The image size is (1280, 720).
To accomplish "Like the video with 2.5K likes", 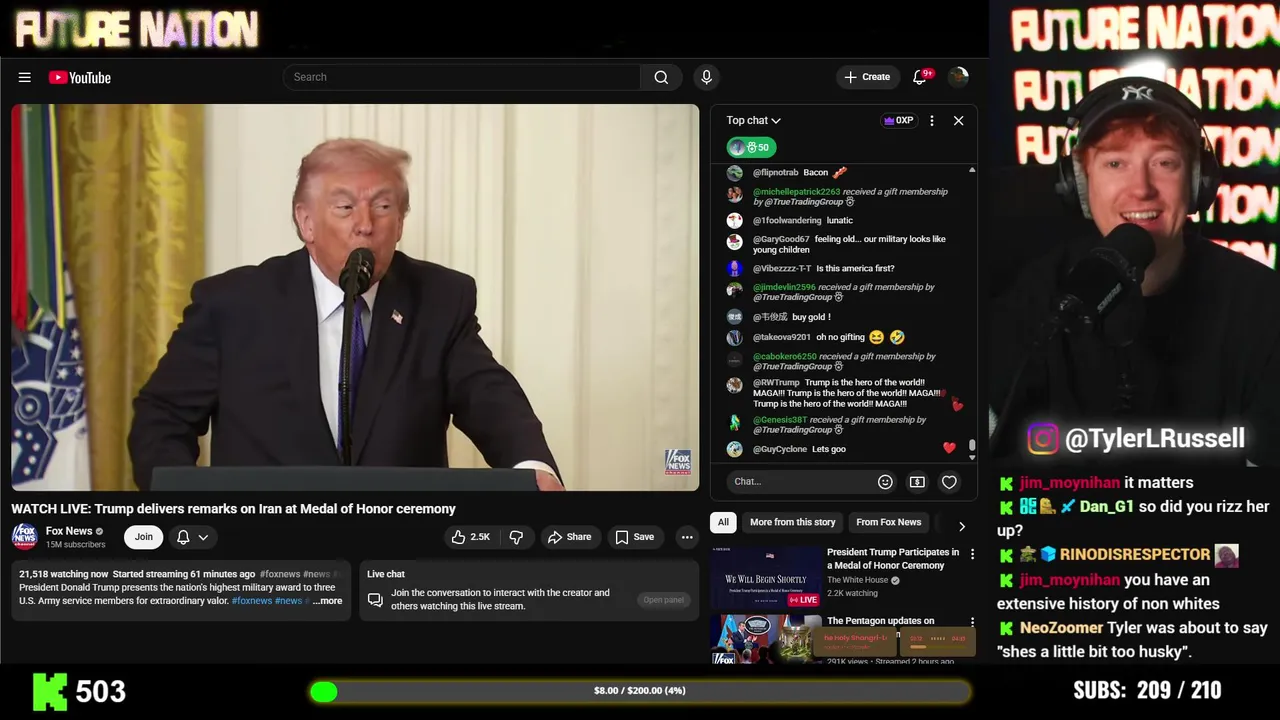I will click(x=470, y=537).
